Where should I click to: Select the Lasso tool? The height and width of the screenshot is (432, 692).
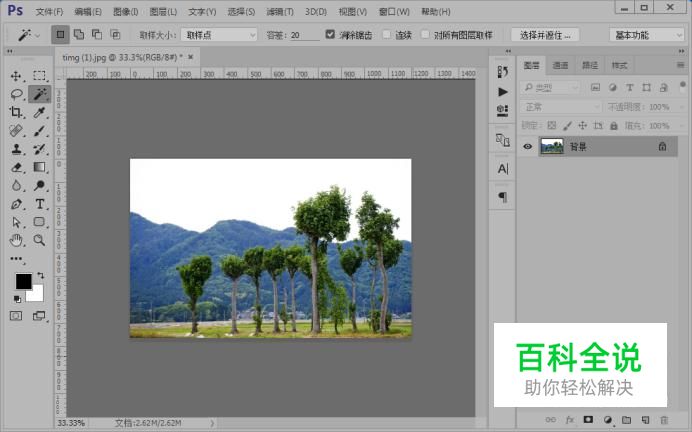pos(16,94)
